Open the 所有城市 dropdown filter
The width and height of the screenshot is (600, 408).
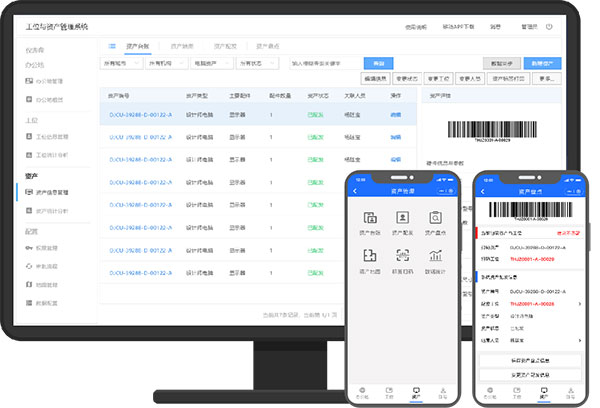(121, 63)
